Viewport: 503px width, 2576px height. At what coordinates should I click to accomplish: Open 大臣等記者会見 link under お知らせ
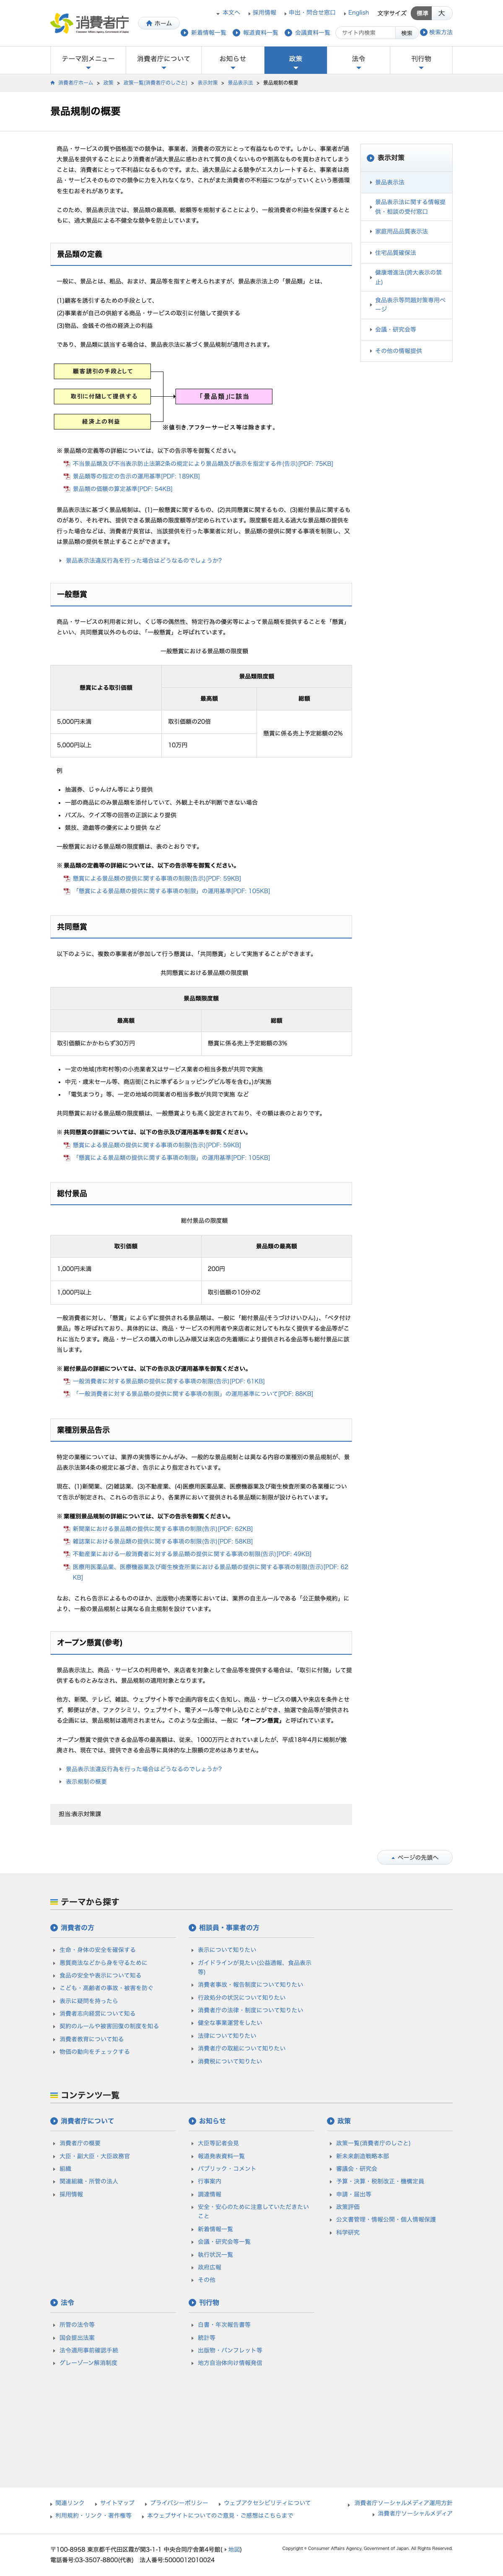pyautogui.click(x=218, y=2143)
